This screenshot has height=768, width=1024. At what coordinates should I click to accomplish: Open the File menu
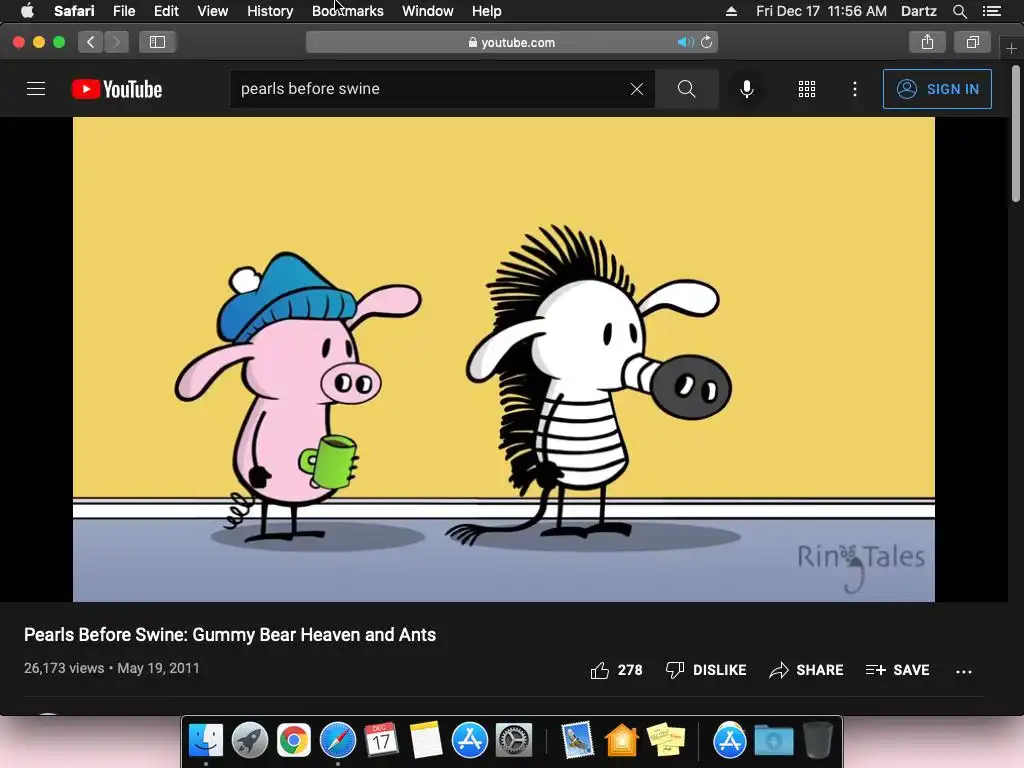pyautogui.click(x=123, y=11)
